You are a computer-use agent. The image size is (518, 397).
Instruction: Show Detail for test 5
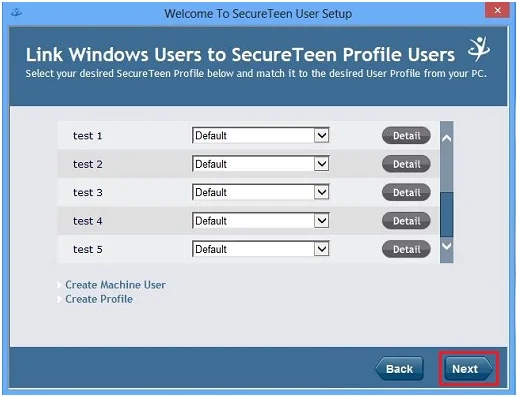click(406, 249)
